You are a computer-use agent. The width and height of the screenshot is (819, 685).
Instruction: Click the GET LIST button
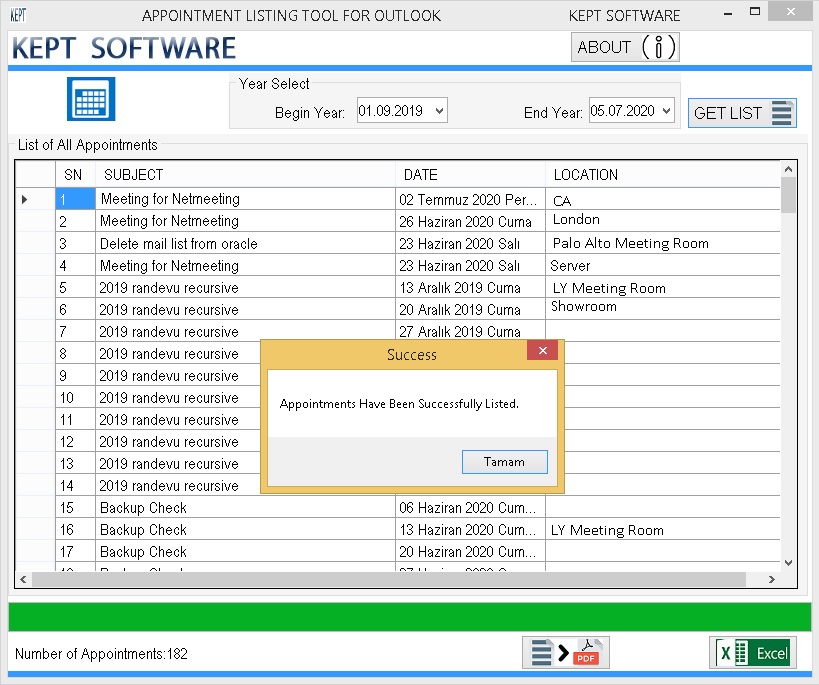tap(742, 113)
